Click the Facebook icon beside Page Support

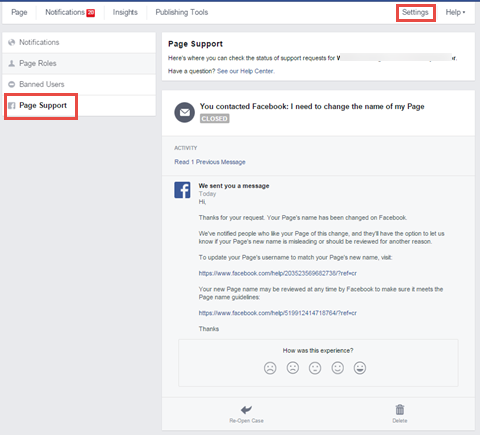point(12,106)
